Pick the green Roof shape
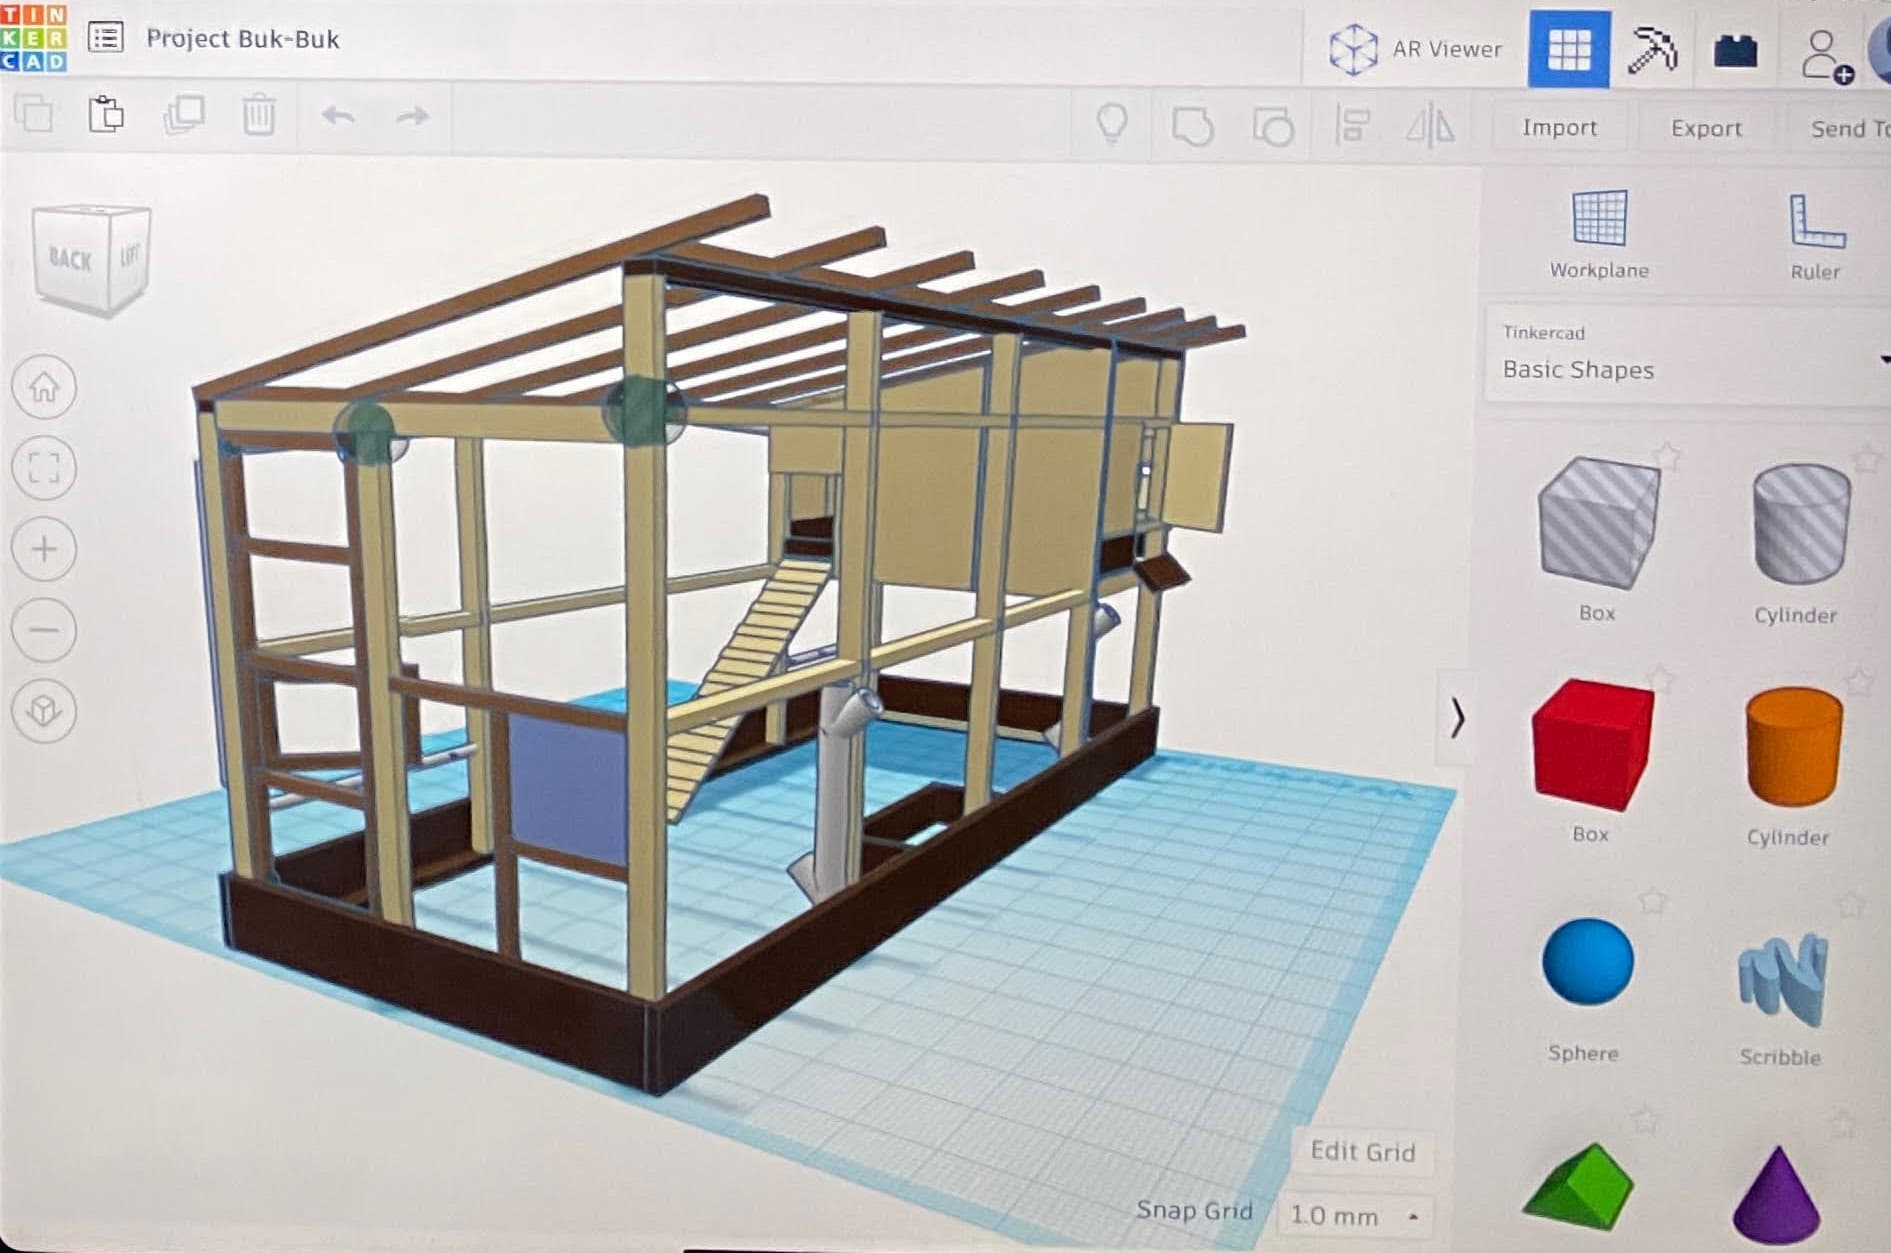This screenshot has width=1891, height=1253. [1577, 1187]
